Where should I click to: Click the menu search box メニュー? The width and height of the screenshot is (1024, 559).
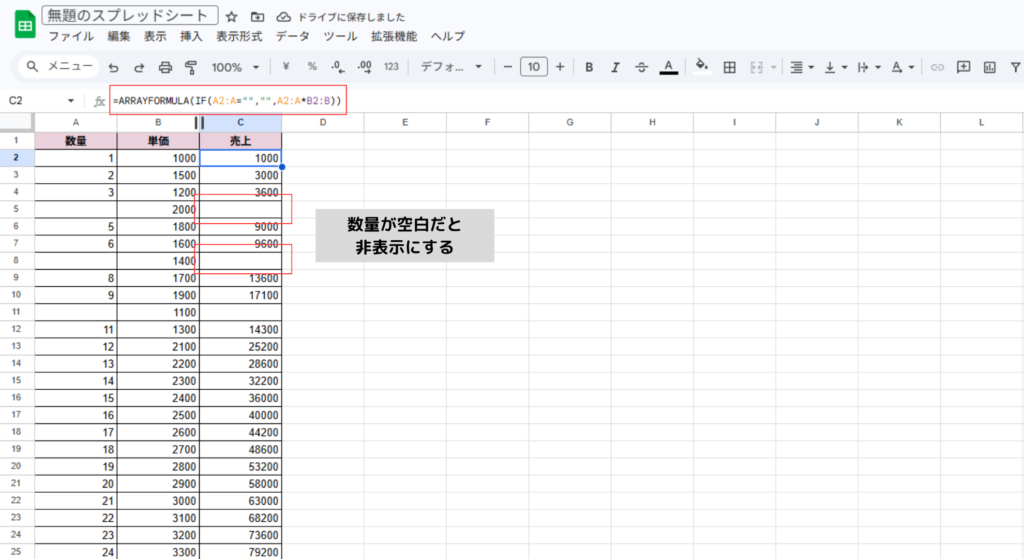(59, 67)
